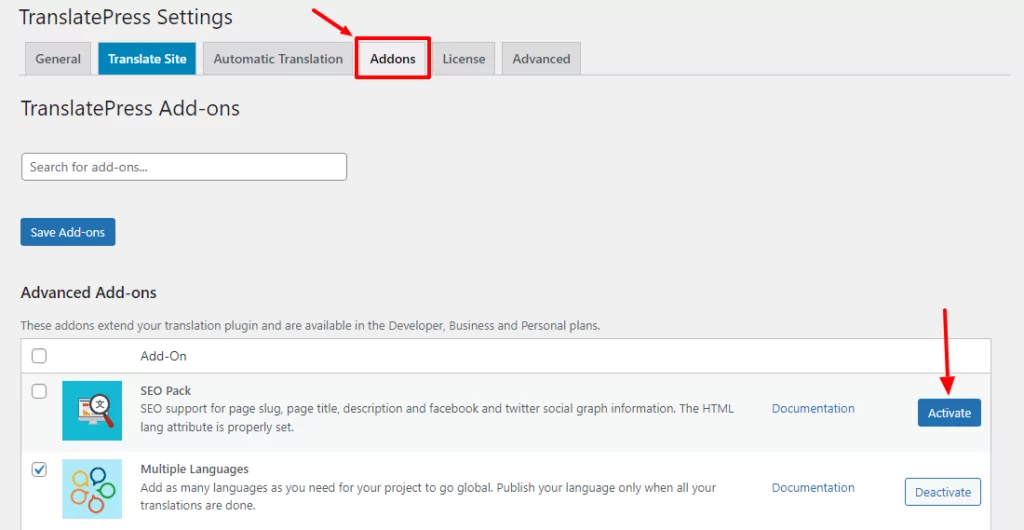Select the Addons tab
This screenshot has width=1024, height=530.
(392, 59)
